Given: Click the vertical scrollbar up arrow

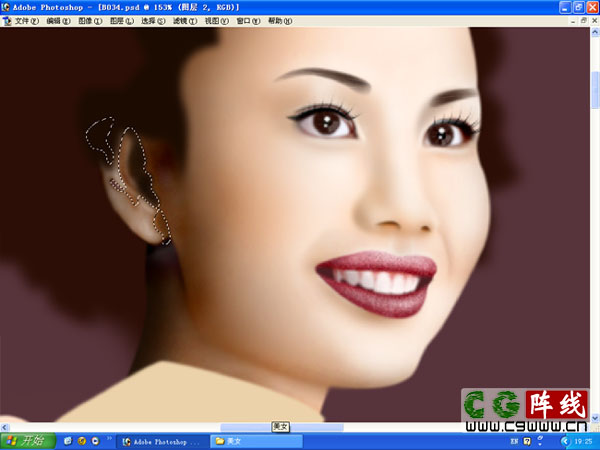Looking at the screenshot, I should click(x=595, y=33).
